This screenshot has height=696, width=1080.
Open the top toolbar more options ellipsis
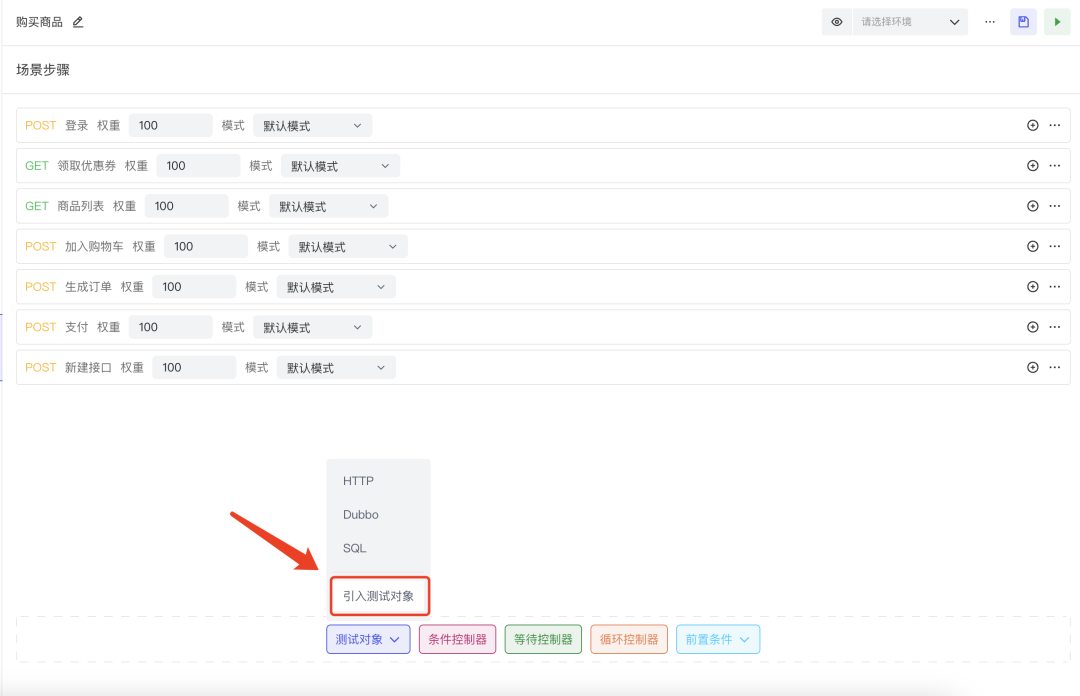990,22
